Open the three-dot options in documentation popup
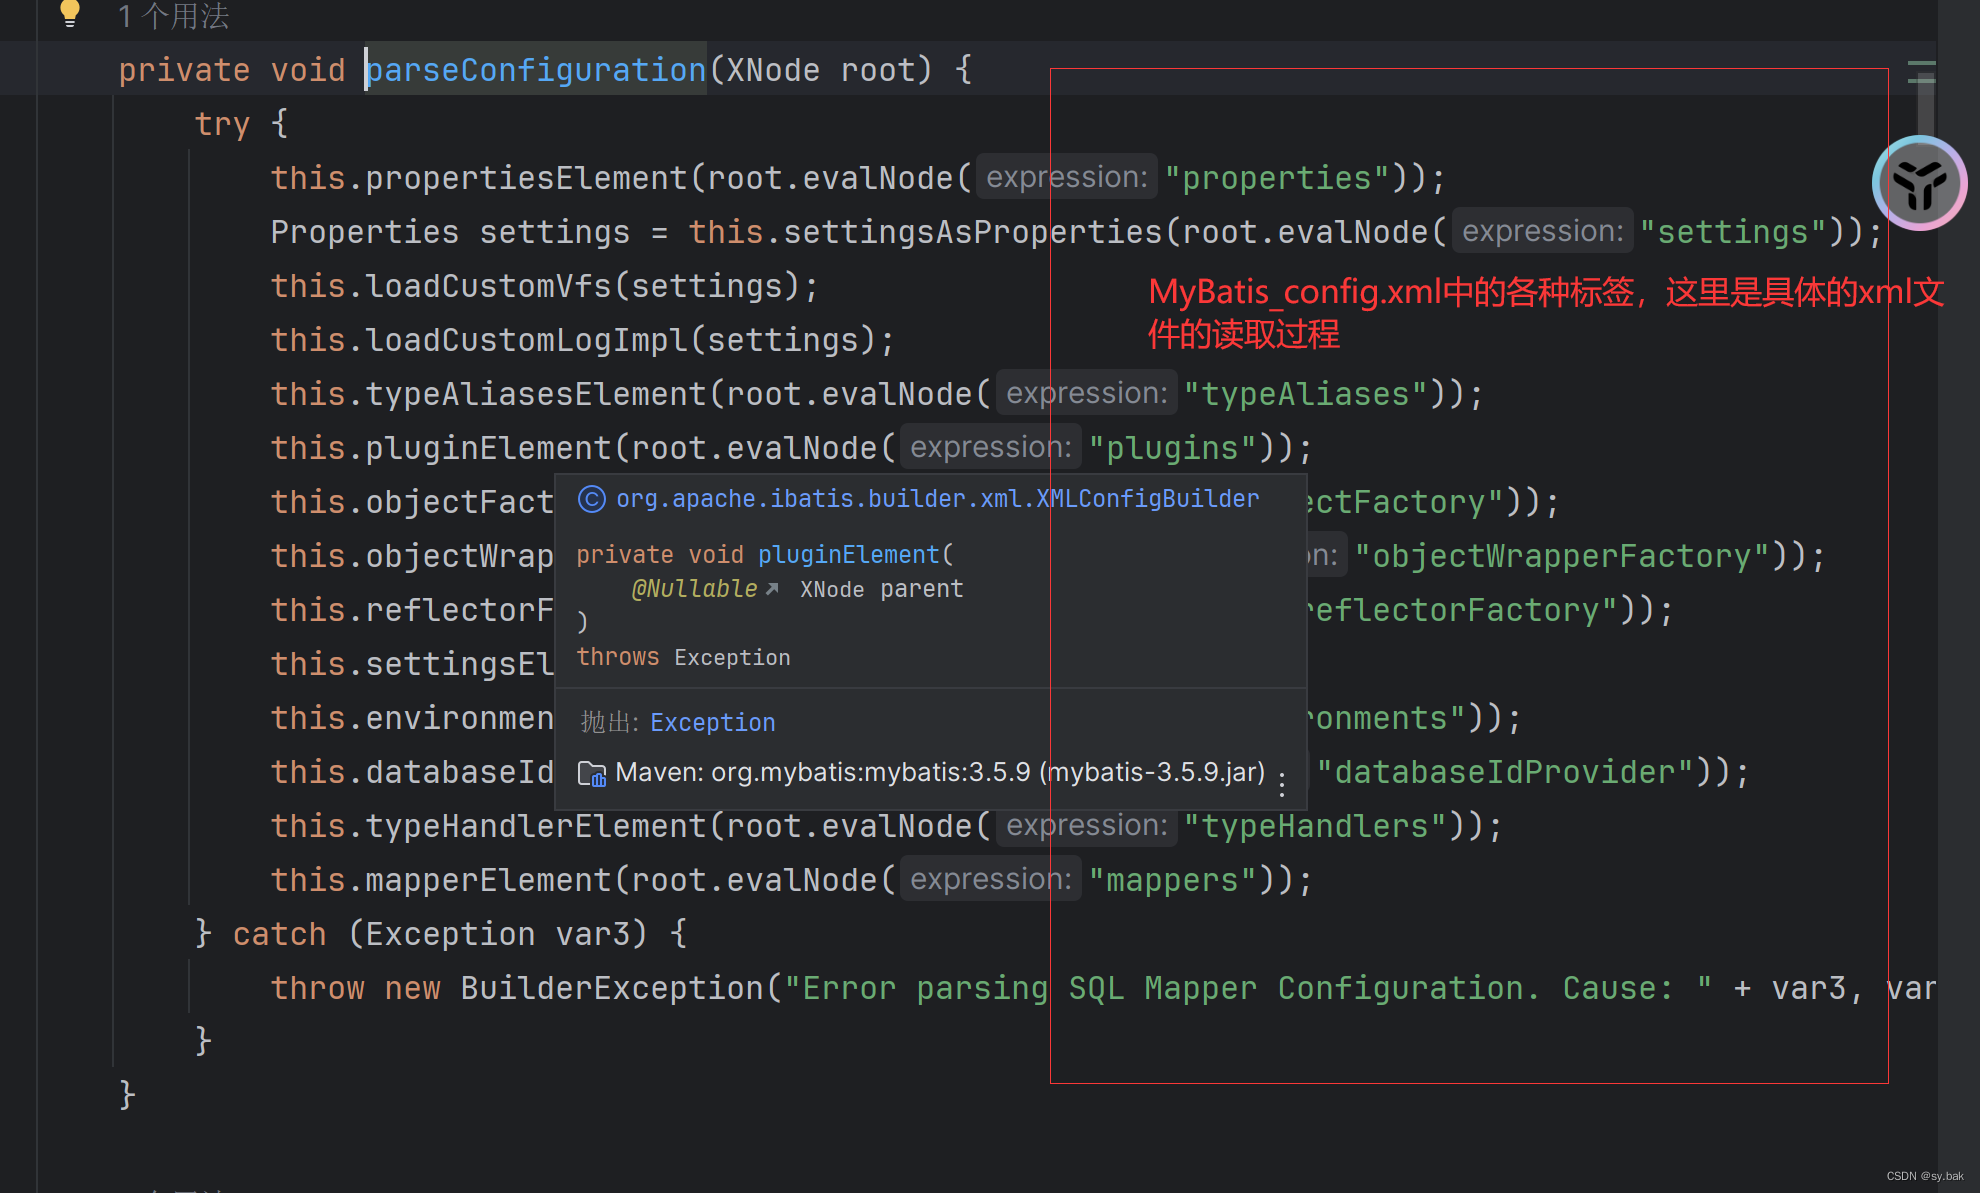1980x1193 pixels. [1282, 785]
